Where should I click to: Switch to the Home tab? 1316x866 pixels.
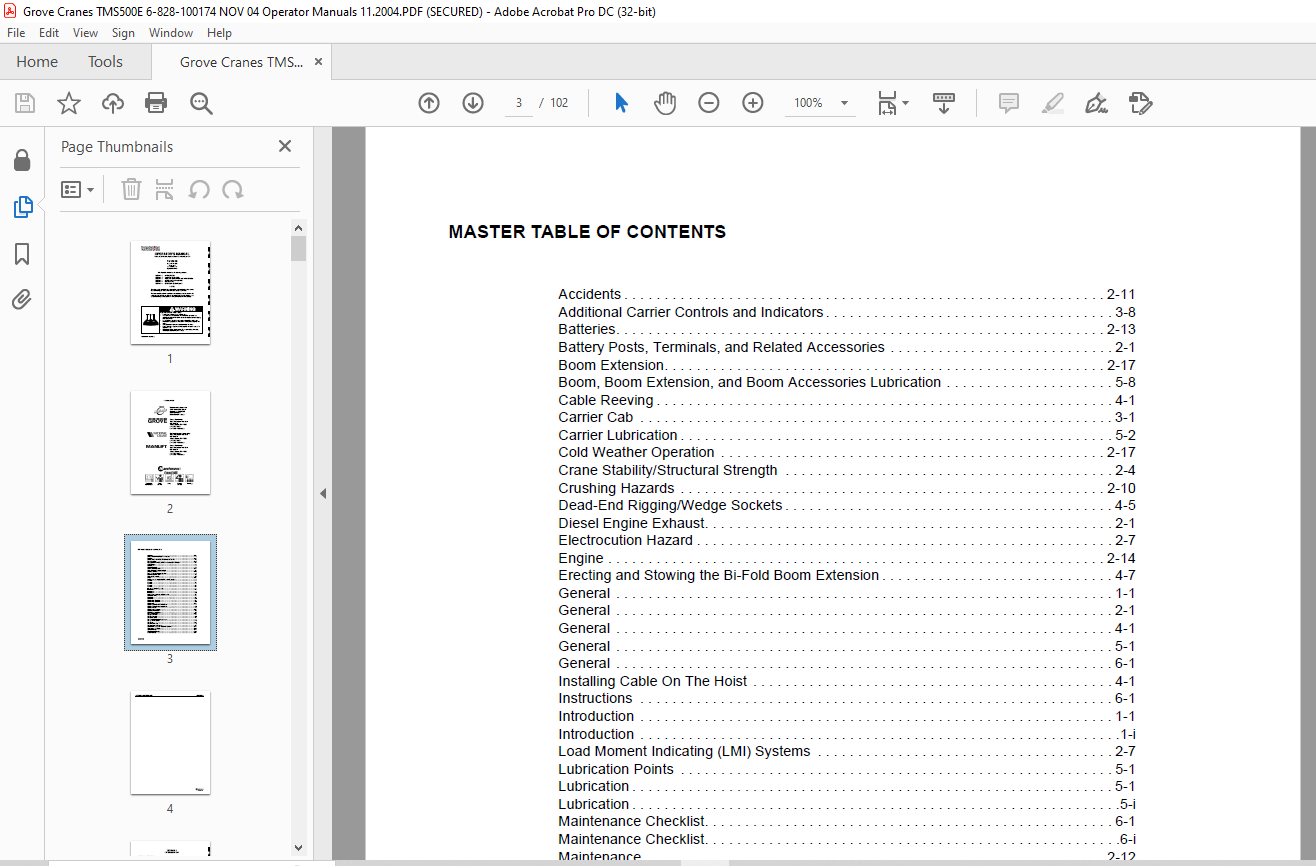click(37, 62)
